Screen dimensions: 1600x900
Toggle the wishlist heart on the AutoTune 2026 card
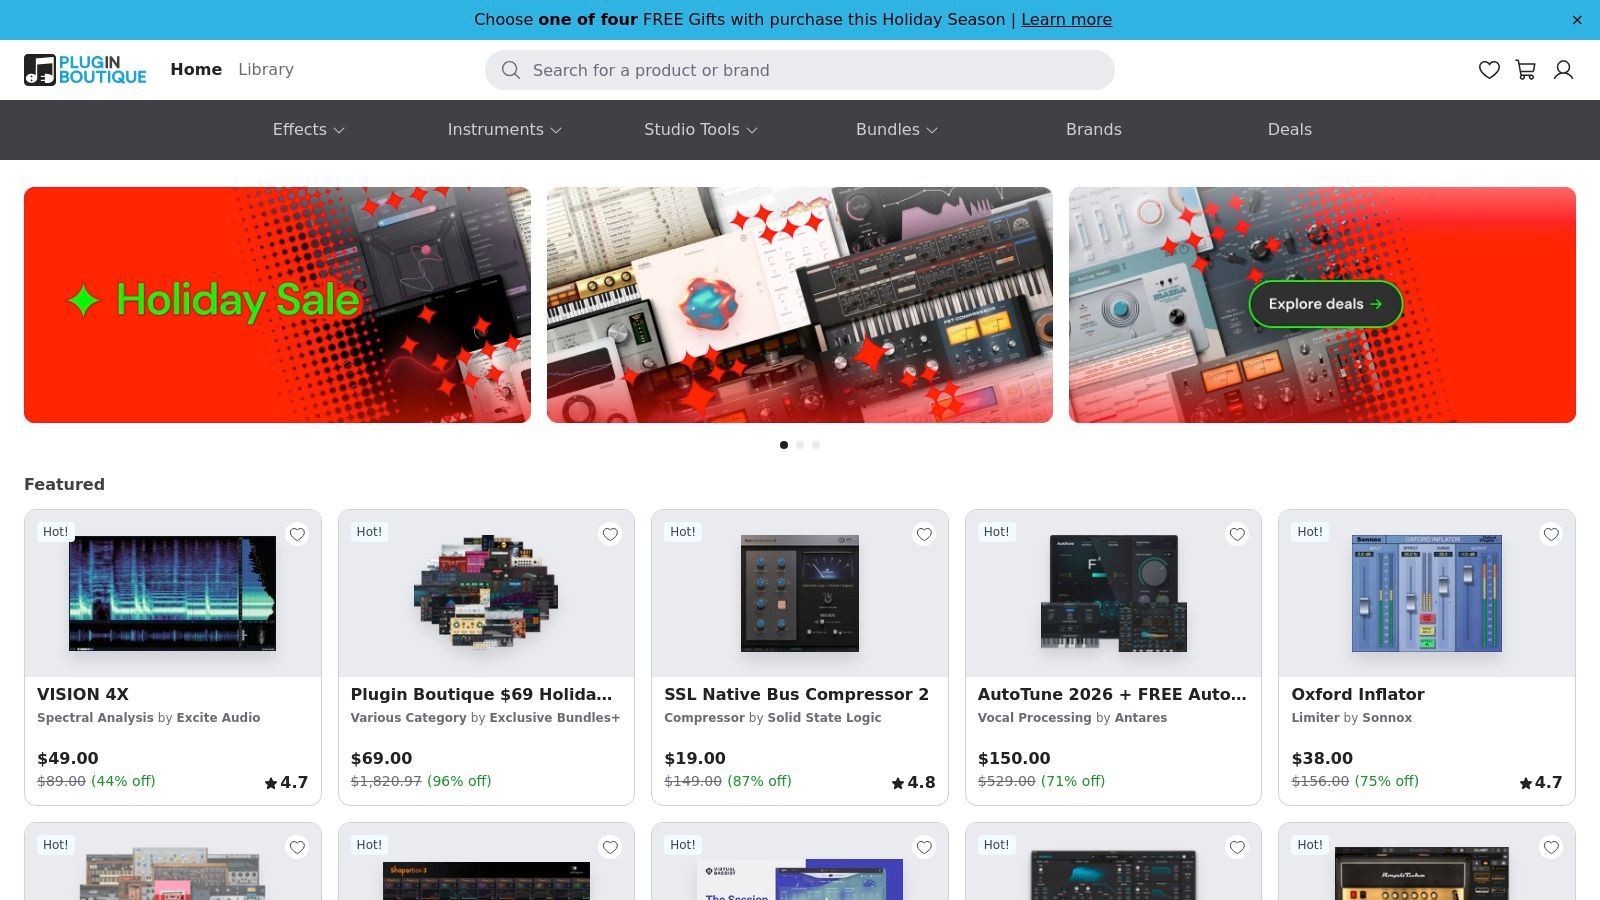pos(1237,535)
